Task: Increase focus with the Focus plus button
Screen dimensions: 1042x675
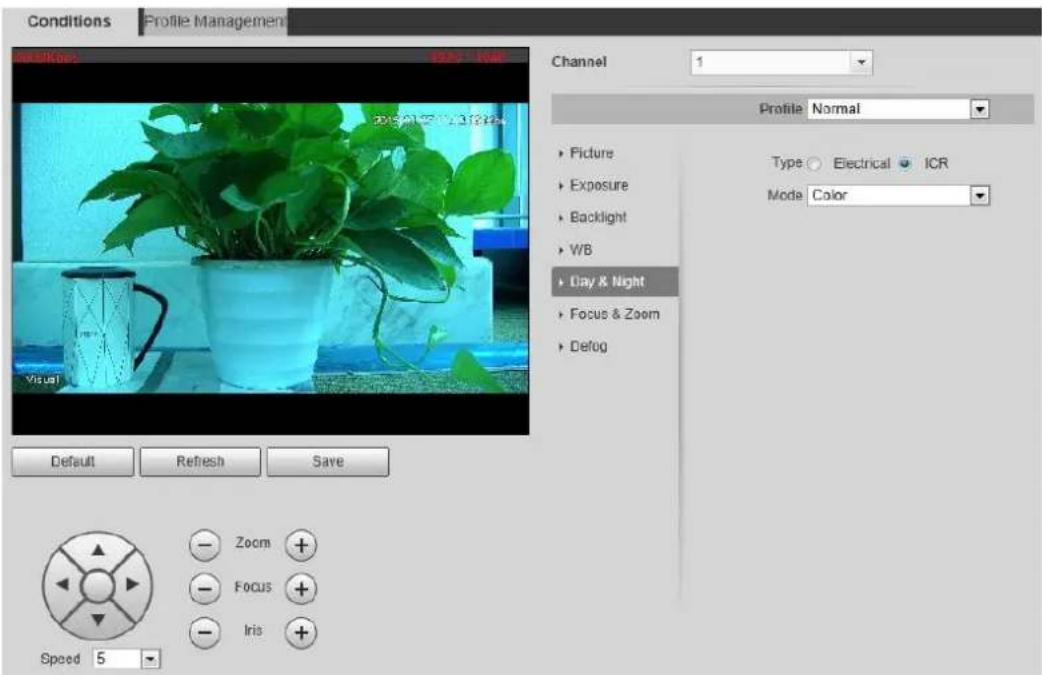Action: [x=301, y=589]
